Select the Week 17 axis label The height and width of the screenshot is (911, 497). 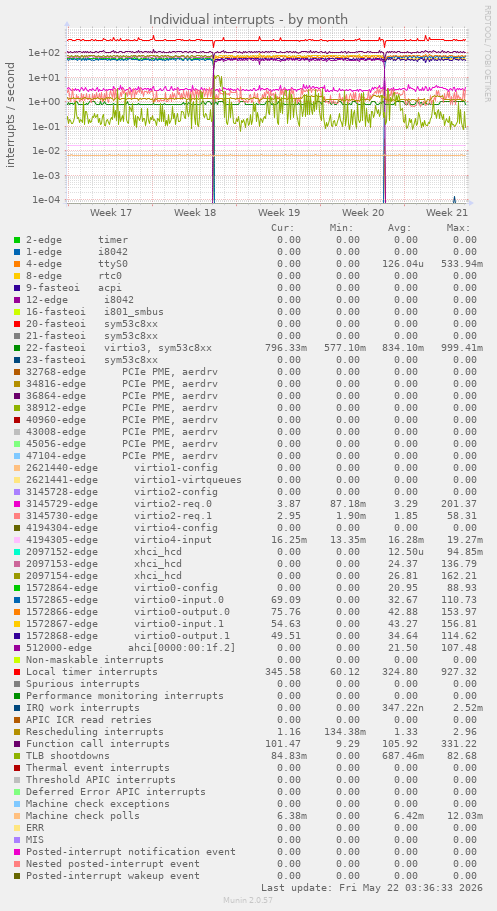point(111,213)
